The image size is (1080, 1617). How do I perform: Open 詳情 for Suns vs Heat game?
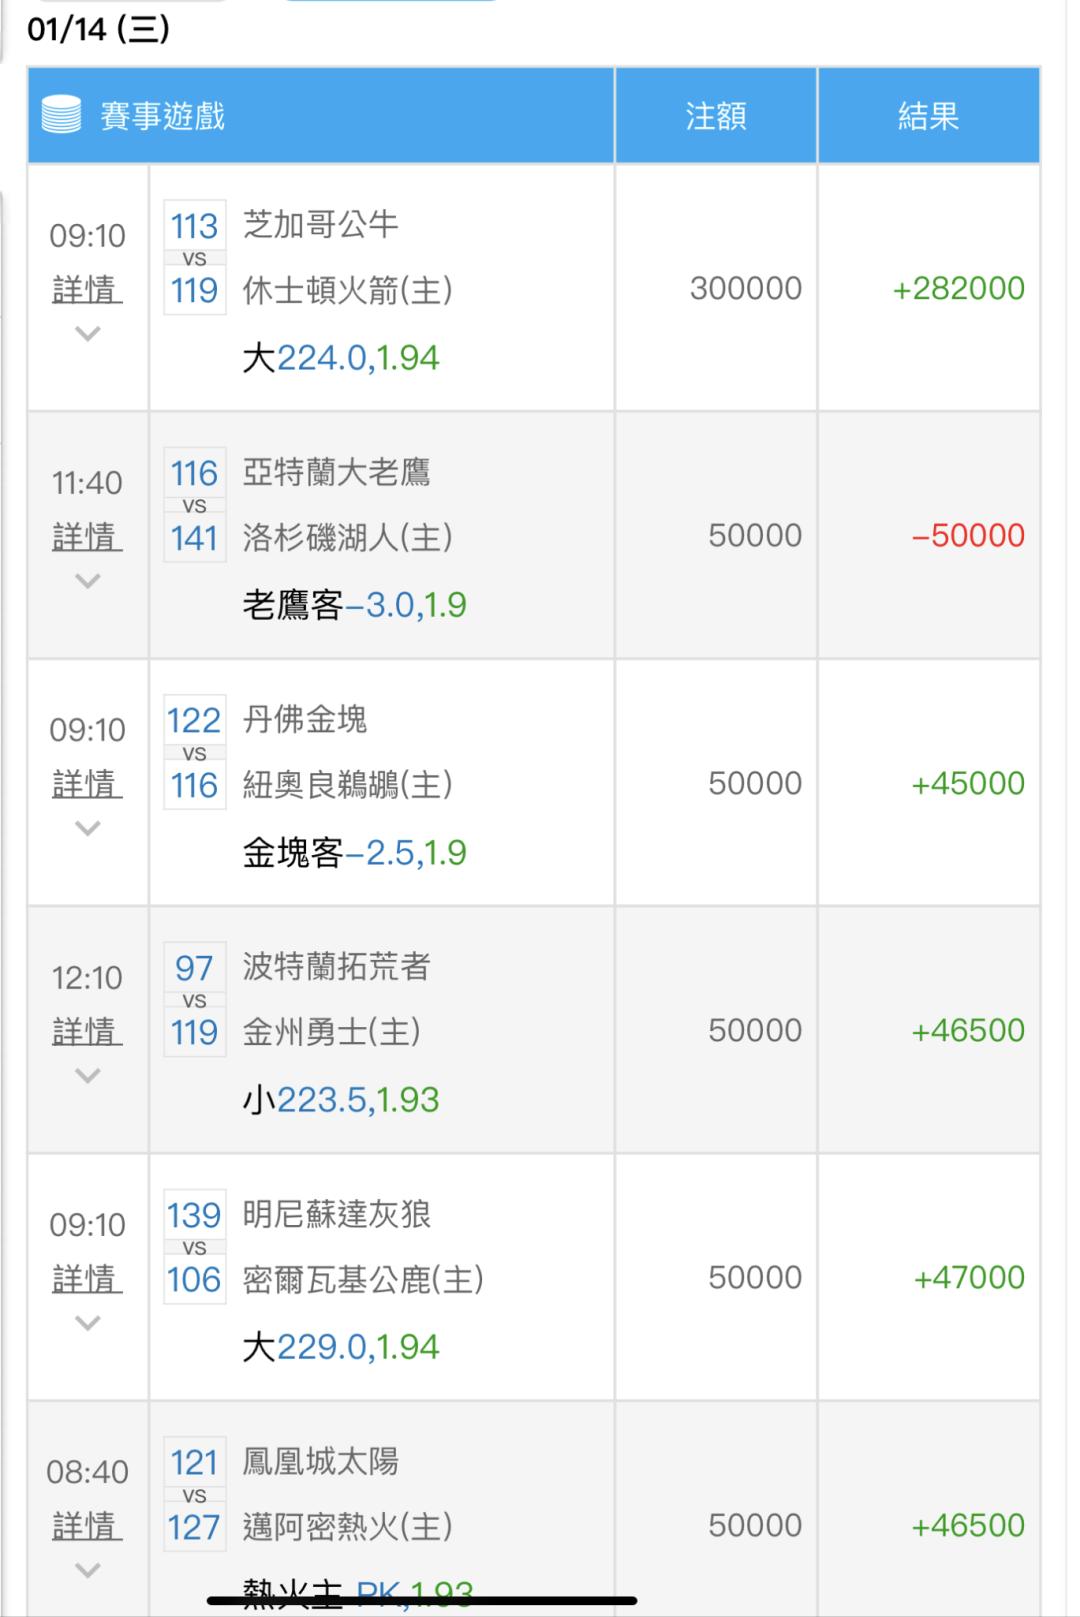tap(88, 1526)
